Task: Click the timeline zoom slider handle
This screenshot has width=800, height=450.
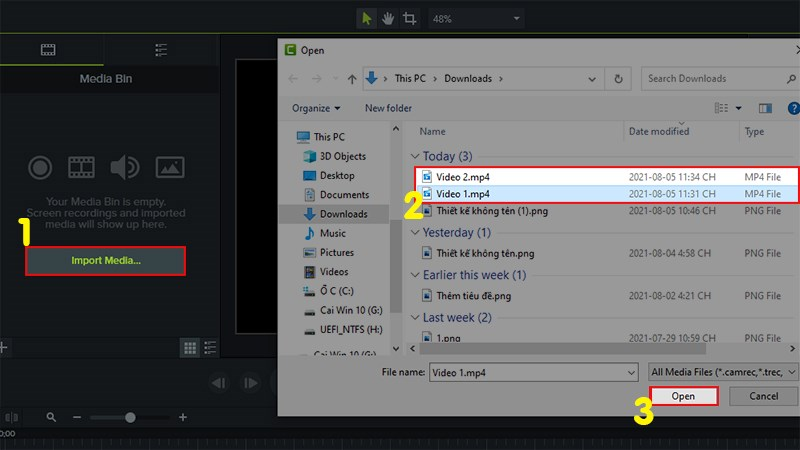Action: pyautogui.click(x=129, y=417)
